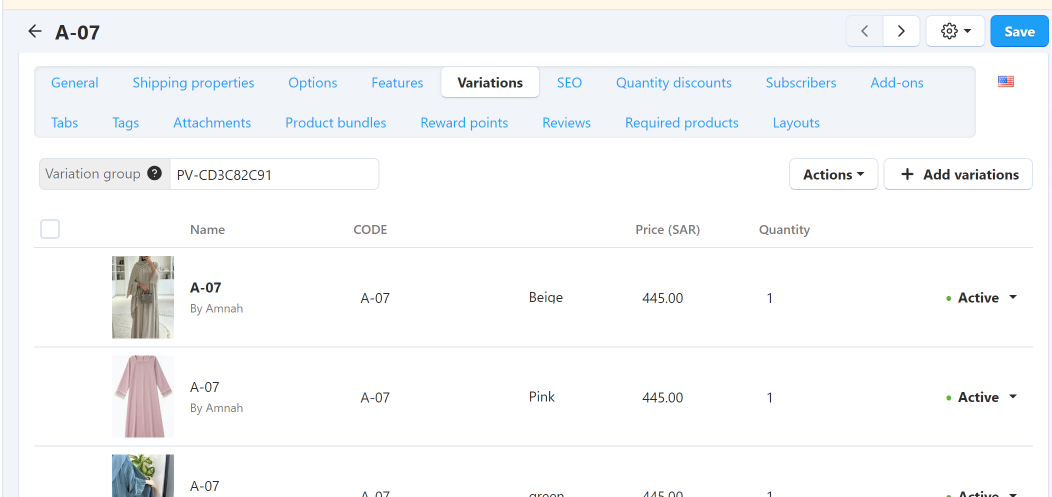
Task: Click the Price (SAR) column header
Action: (x=668, y=229)
